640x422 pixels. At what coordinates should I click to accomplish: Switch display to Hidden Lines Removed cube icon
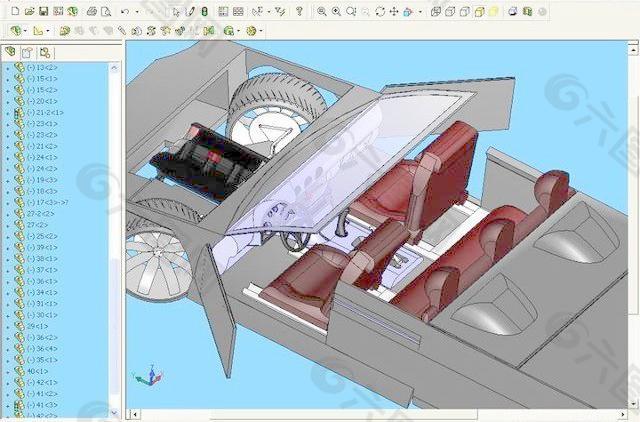(x=464, y=11)
